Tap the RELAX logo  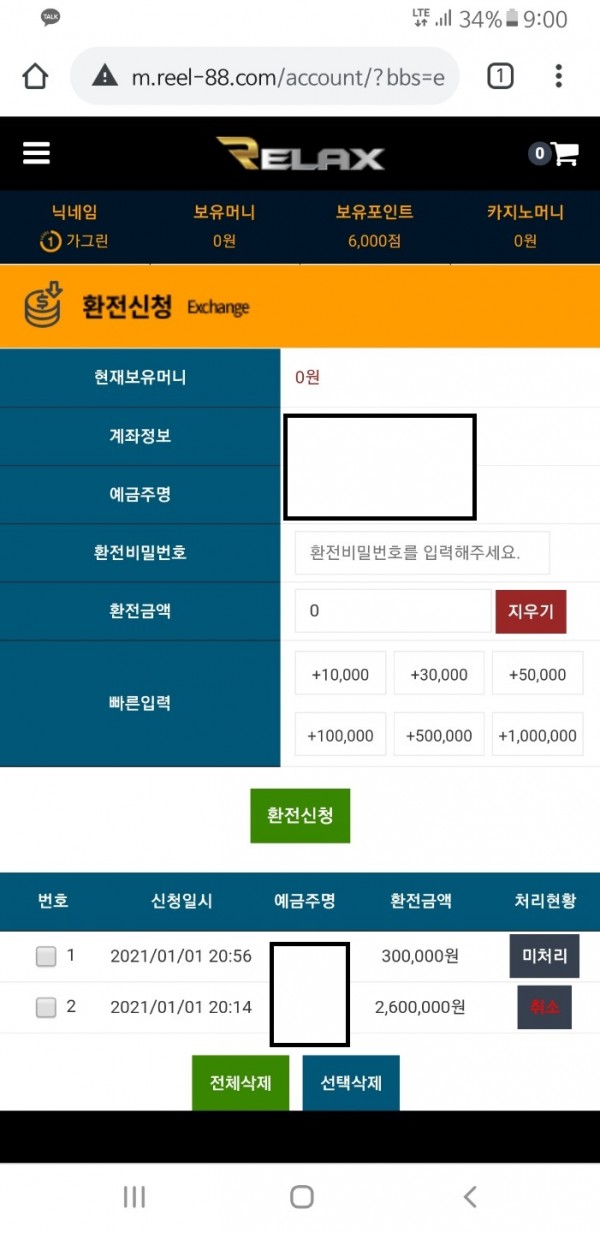pyautogui.click(x=300, y=154)
